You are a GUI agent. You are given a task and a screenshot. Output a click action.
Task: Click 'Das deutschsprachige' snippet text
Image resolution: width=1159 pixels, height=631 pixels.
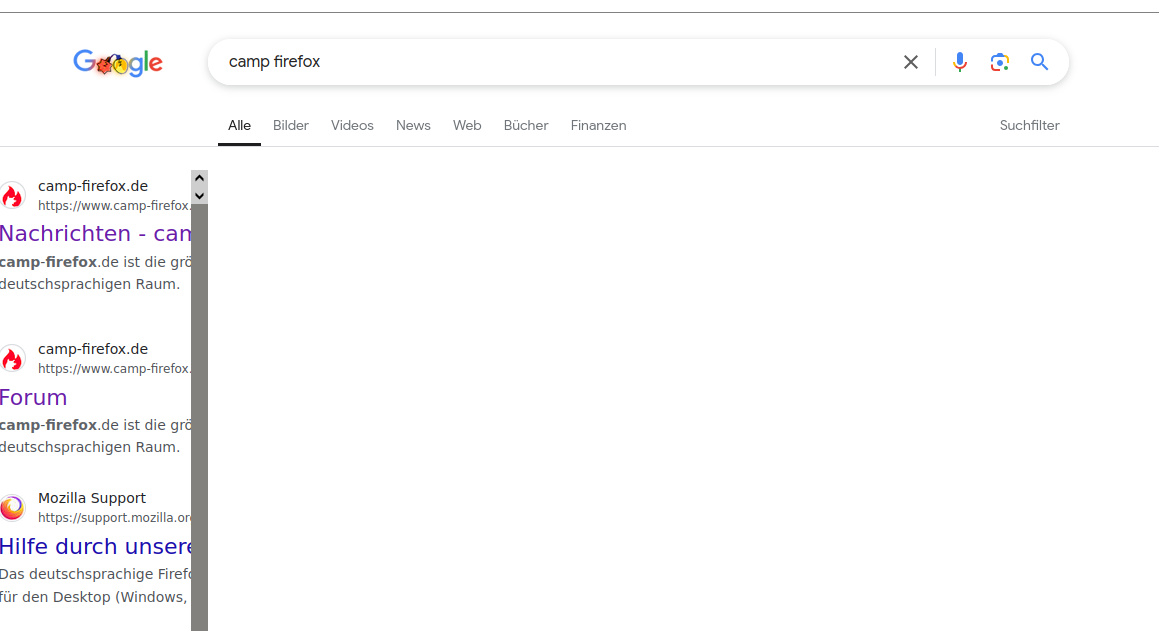95,574
